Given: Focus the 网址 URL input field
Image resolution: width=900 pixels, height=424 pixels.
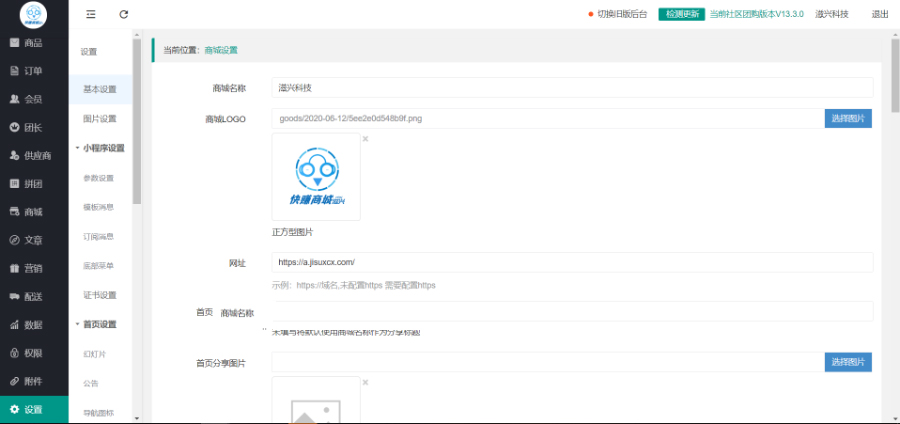Looking at the screenshot, I should click(572, 262).
